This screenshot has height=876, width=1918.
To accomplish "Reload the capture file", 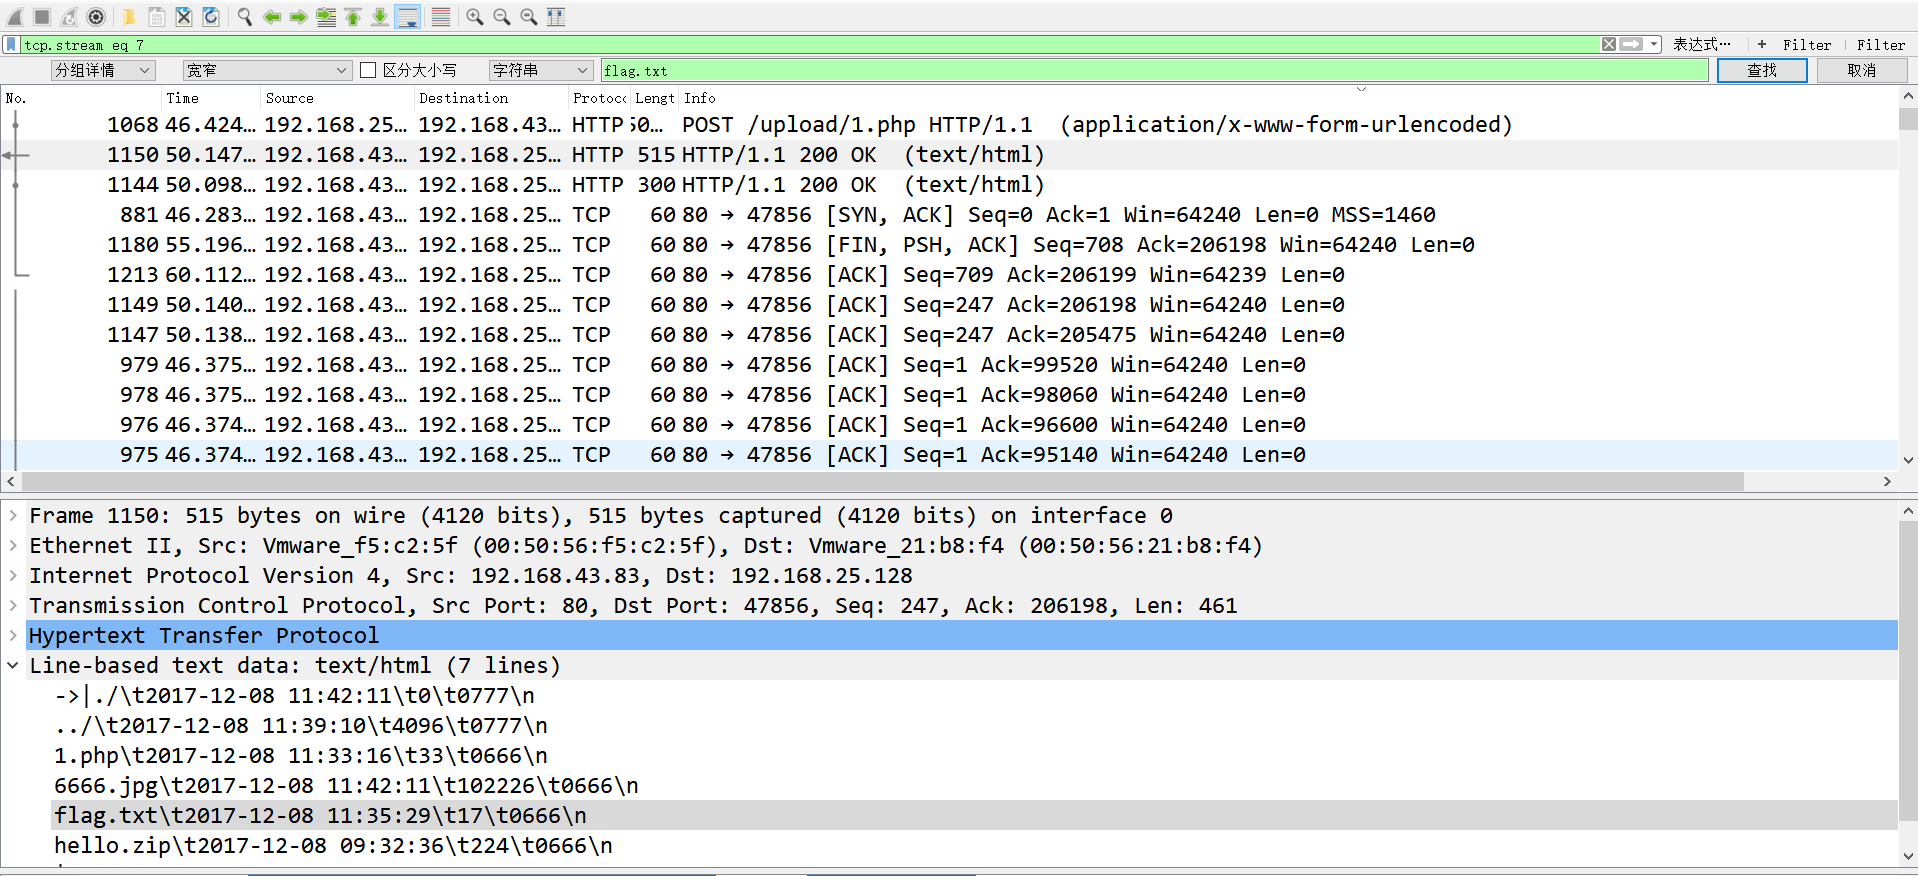I will coord(211,17).
